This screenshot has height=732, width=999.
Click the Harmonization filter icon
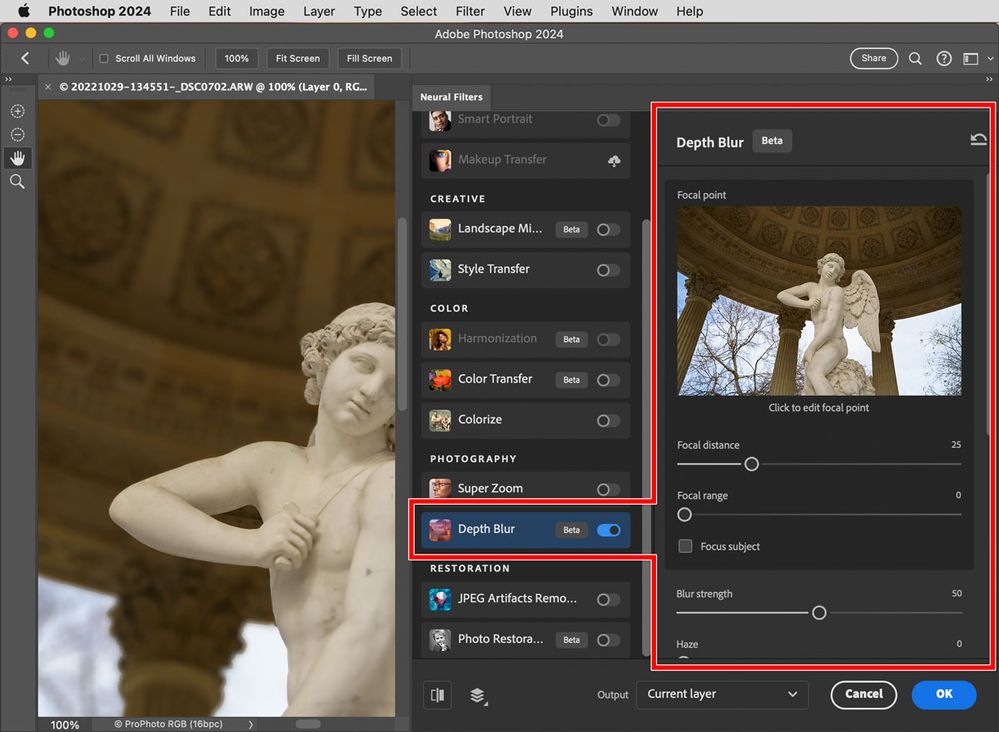440,340
